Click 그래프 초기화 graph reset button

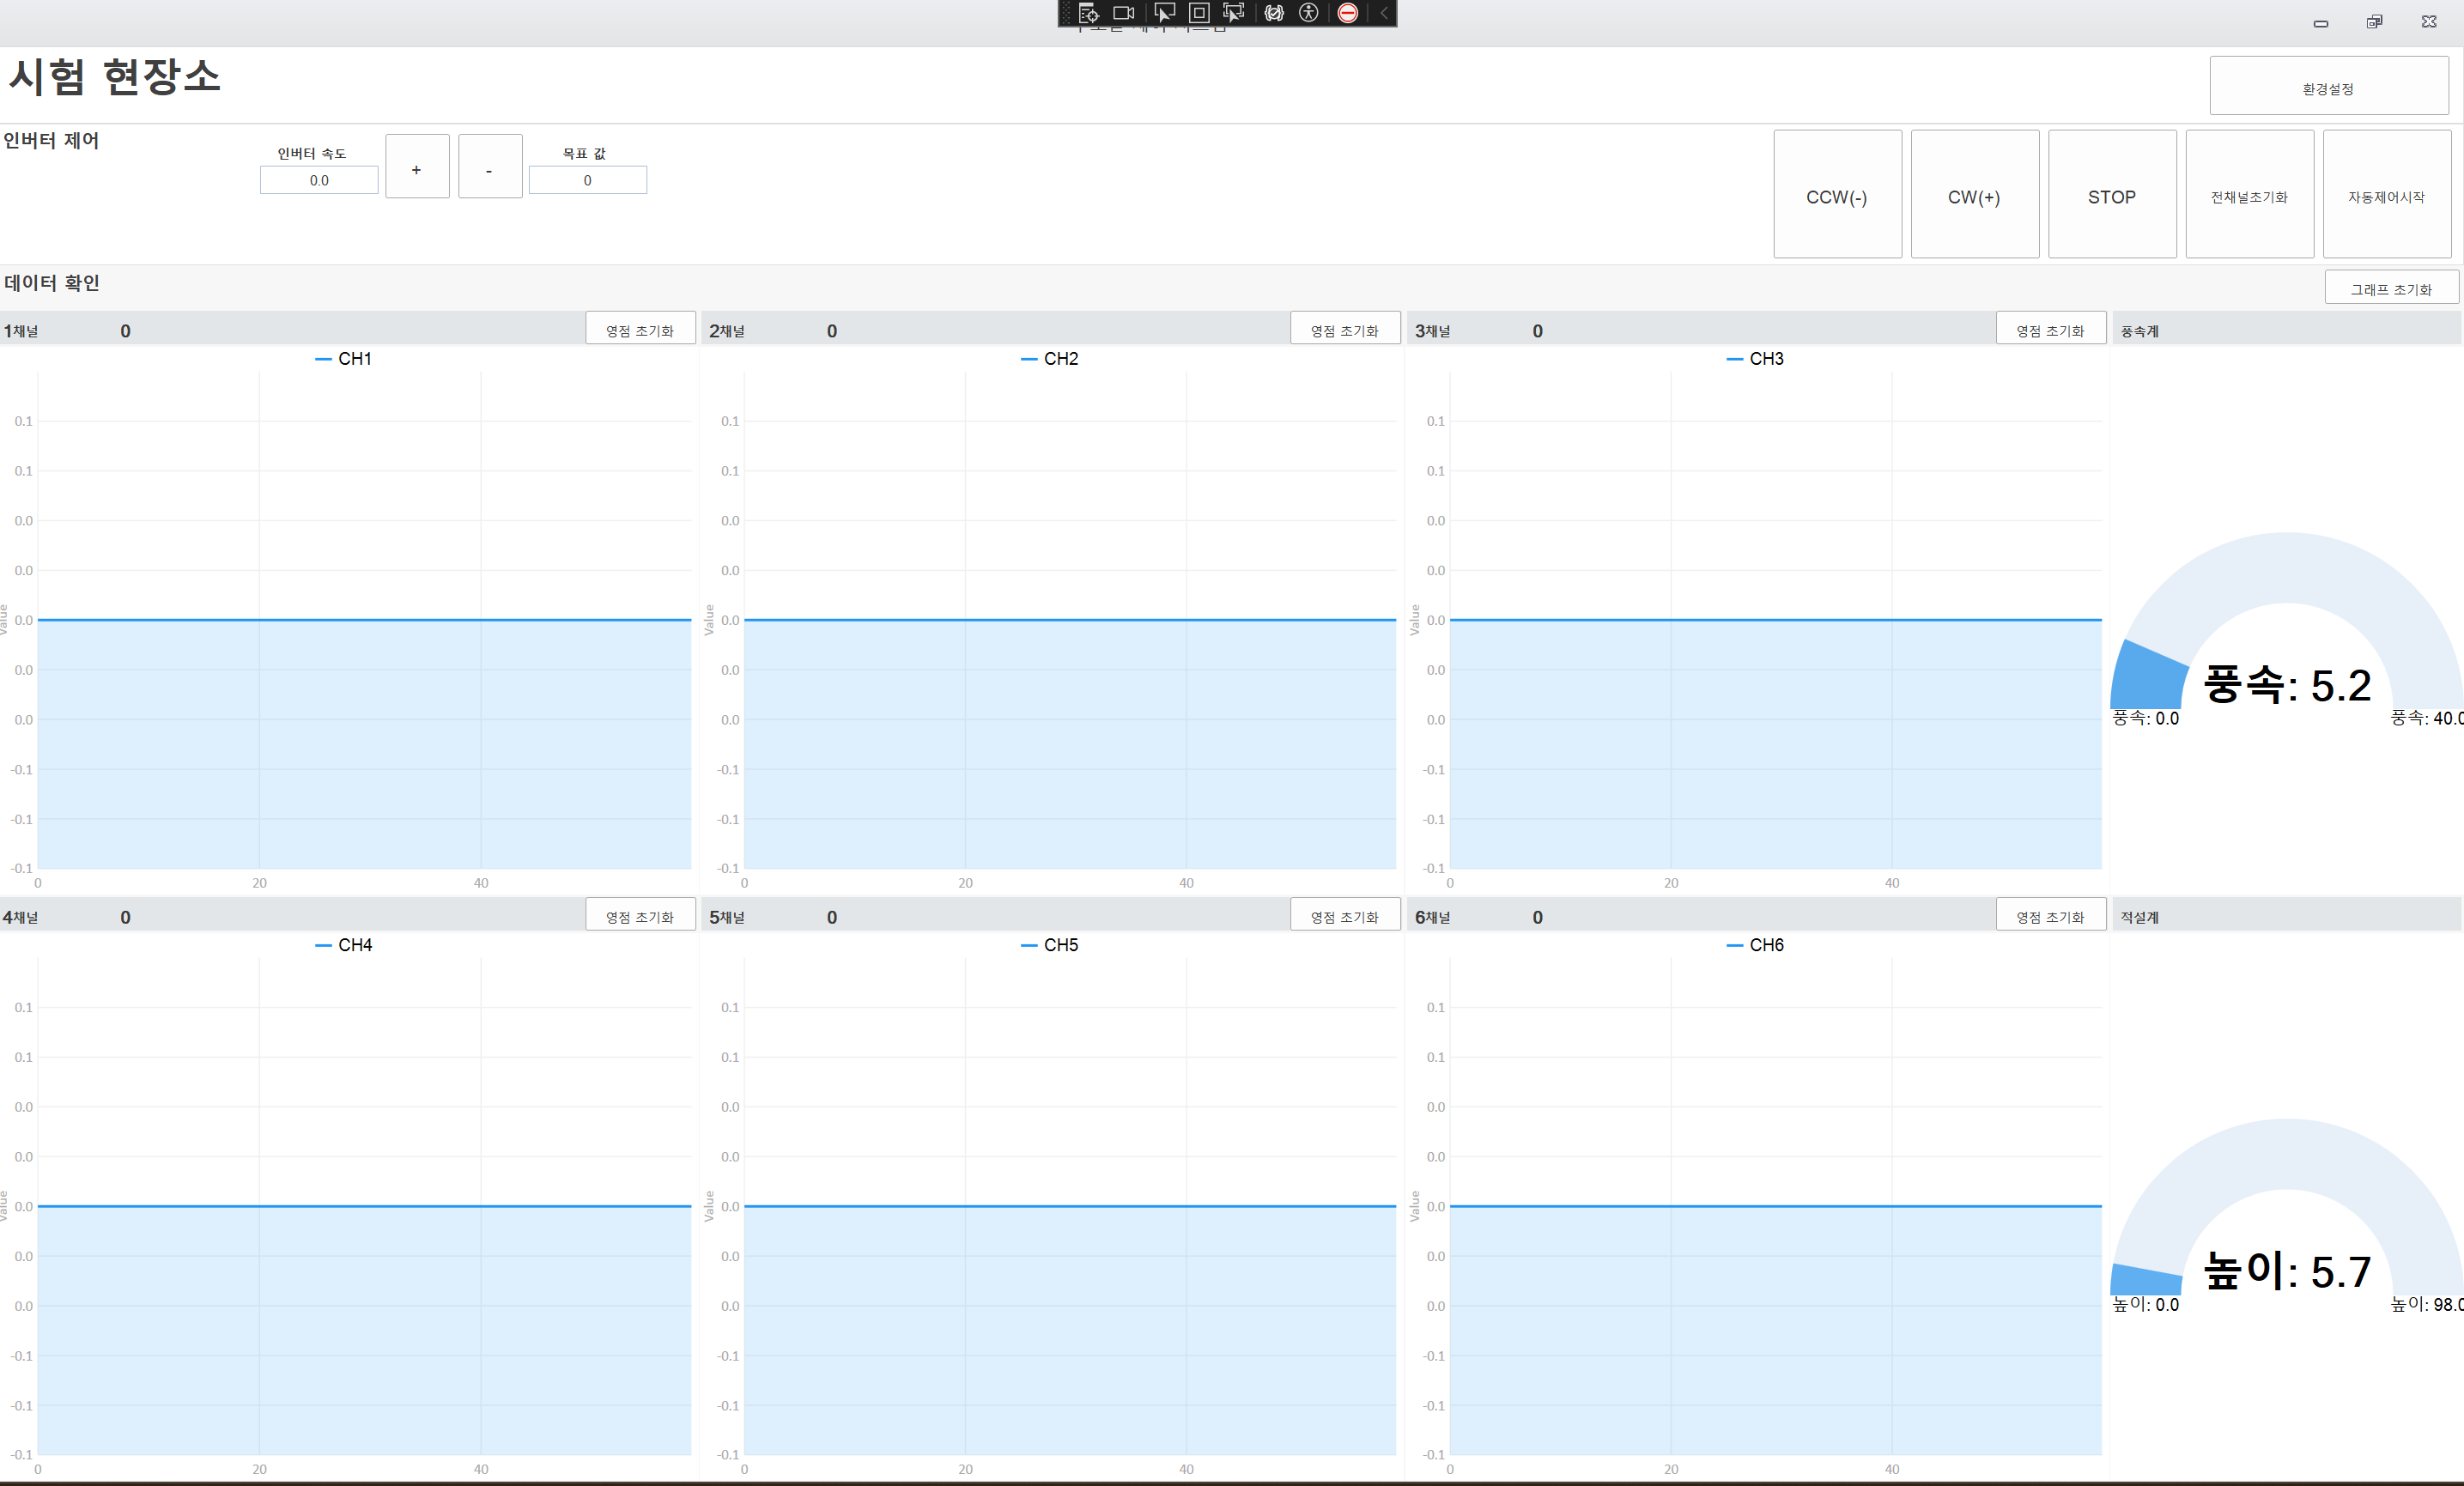coord(2390,288)
